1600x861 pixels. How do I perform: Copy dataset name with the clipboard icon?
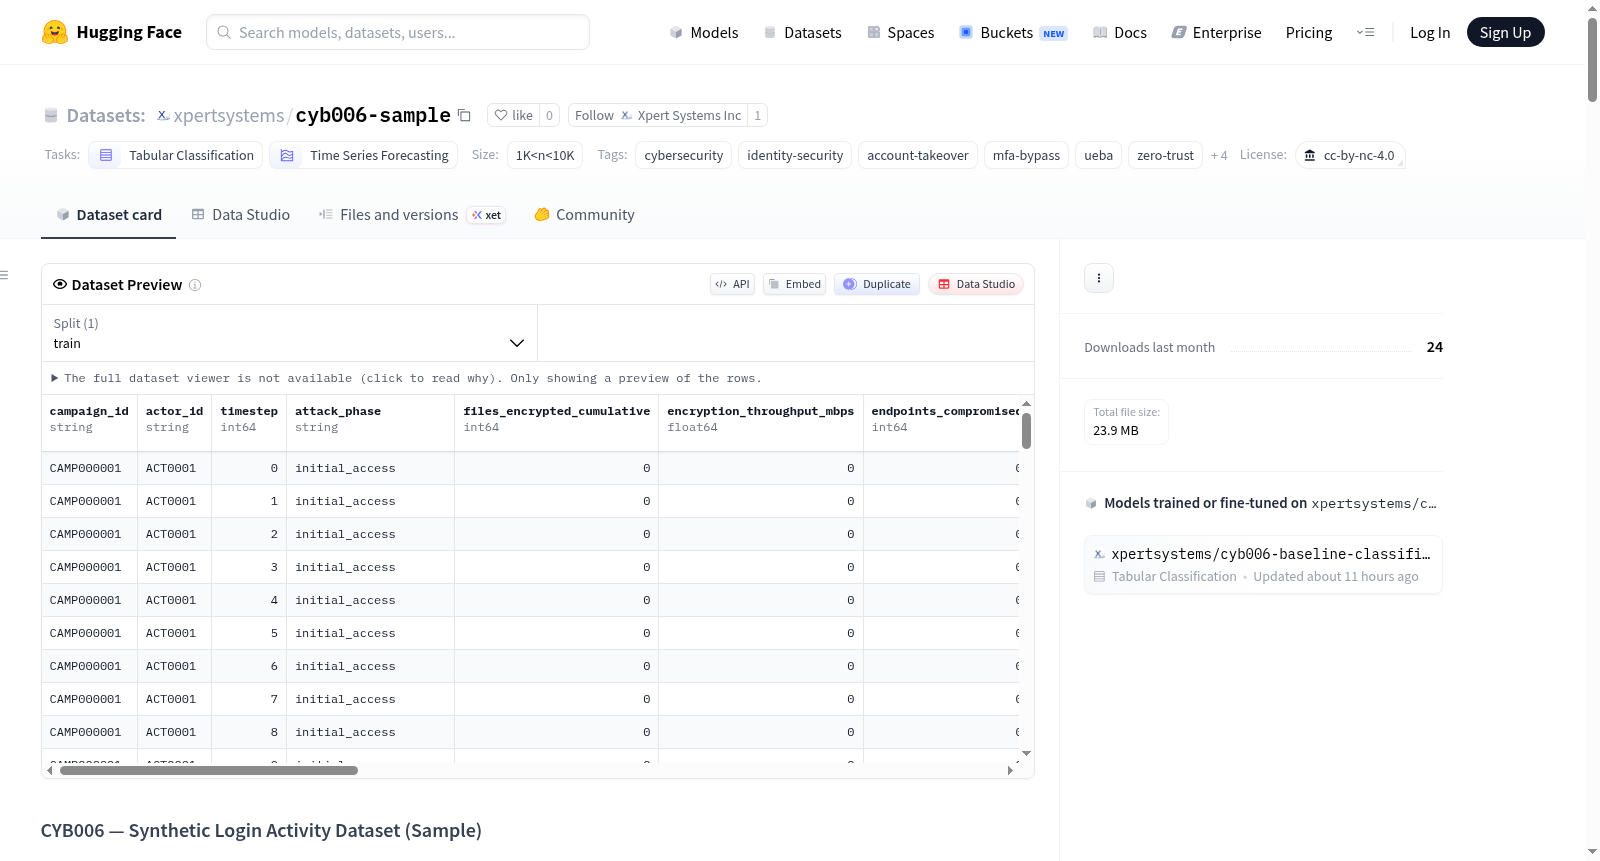coord(464,115)
